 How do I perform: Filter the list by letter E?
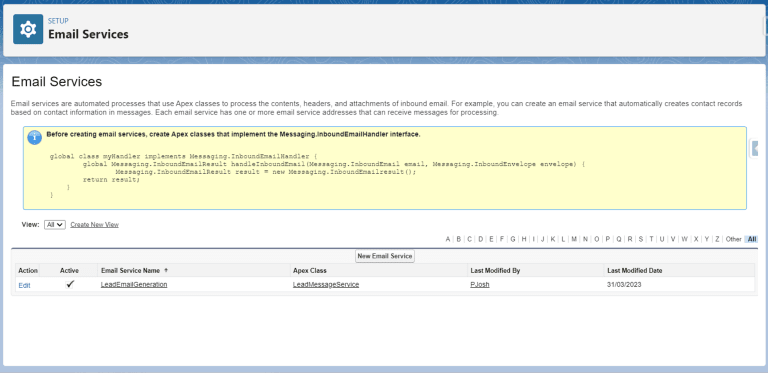tap(491, 239)
